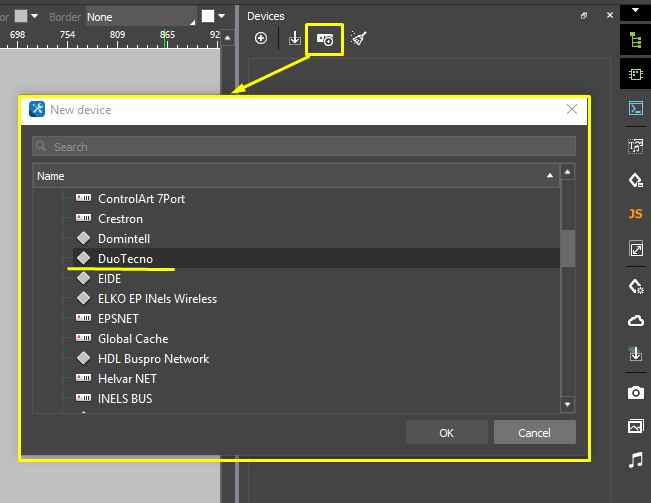Open the music note sounds panel
The height and width of the screenshot is (503, 651).
click(x=635, y=460)
